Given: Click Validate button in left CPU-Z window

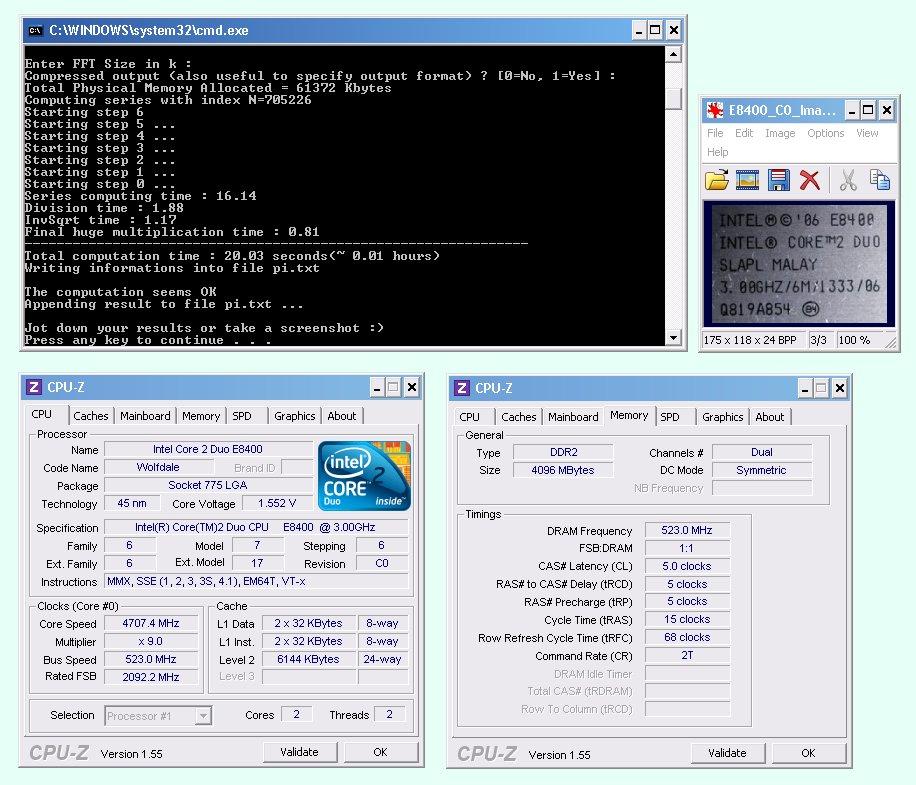Looking at the screenshot, I should click(x=299, y=752).
